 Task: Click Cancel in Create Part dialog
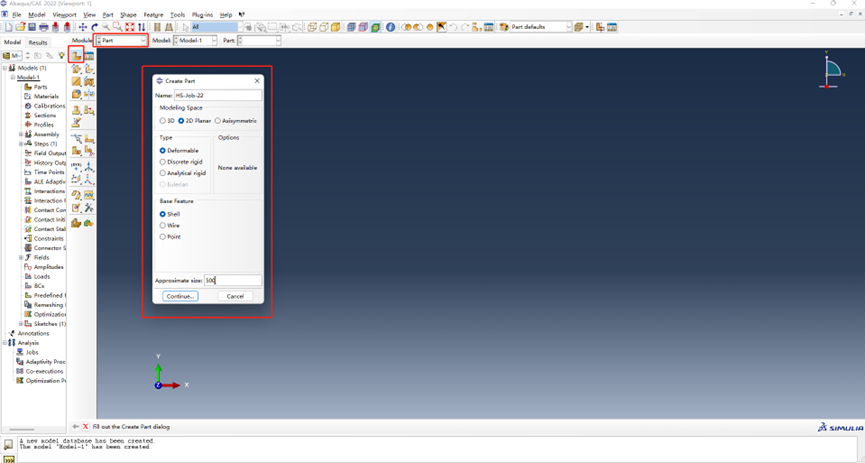(x=235, y=296)
